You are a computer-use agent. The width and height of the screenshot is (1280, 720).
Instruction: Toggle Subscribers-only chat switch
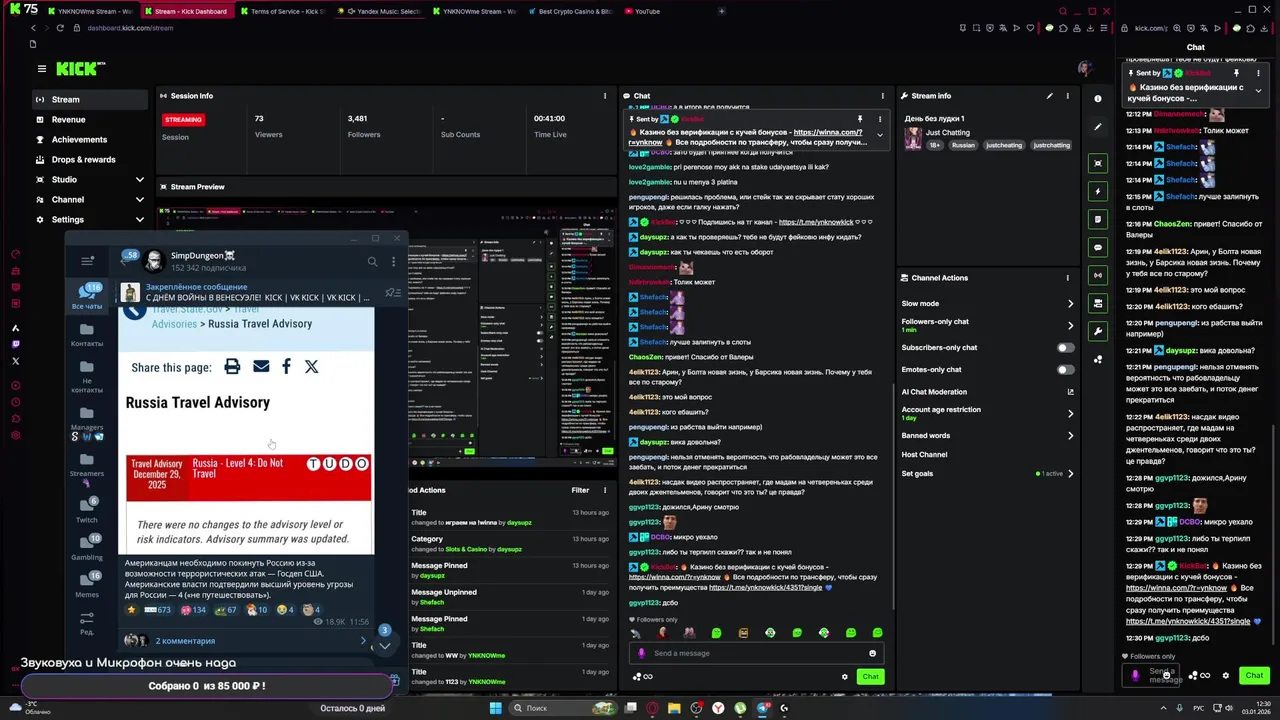1066,348
